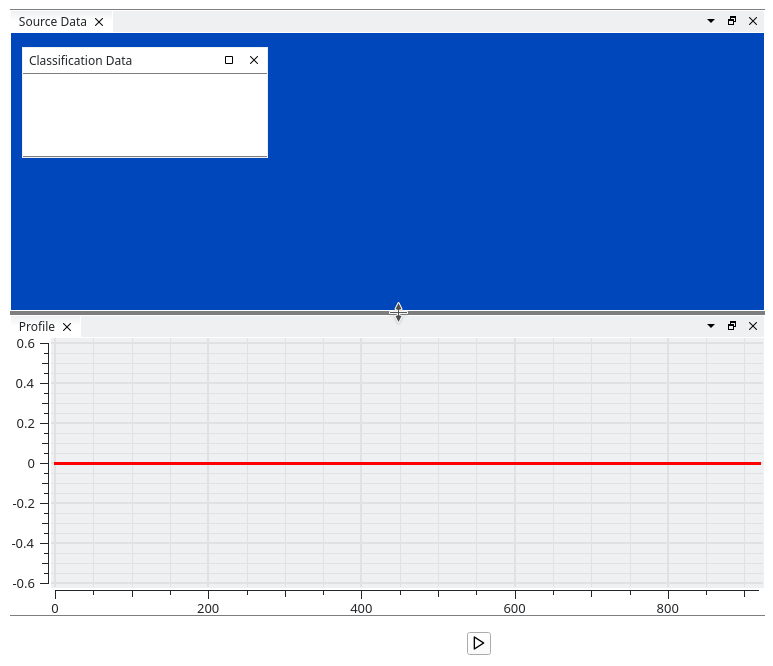The height and width of the screenshot is (666, 773).
Task: Click the 800 x-axis label
Action: click(x=668, y=609)
